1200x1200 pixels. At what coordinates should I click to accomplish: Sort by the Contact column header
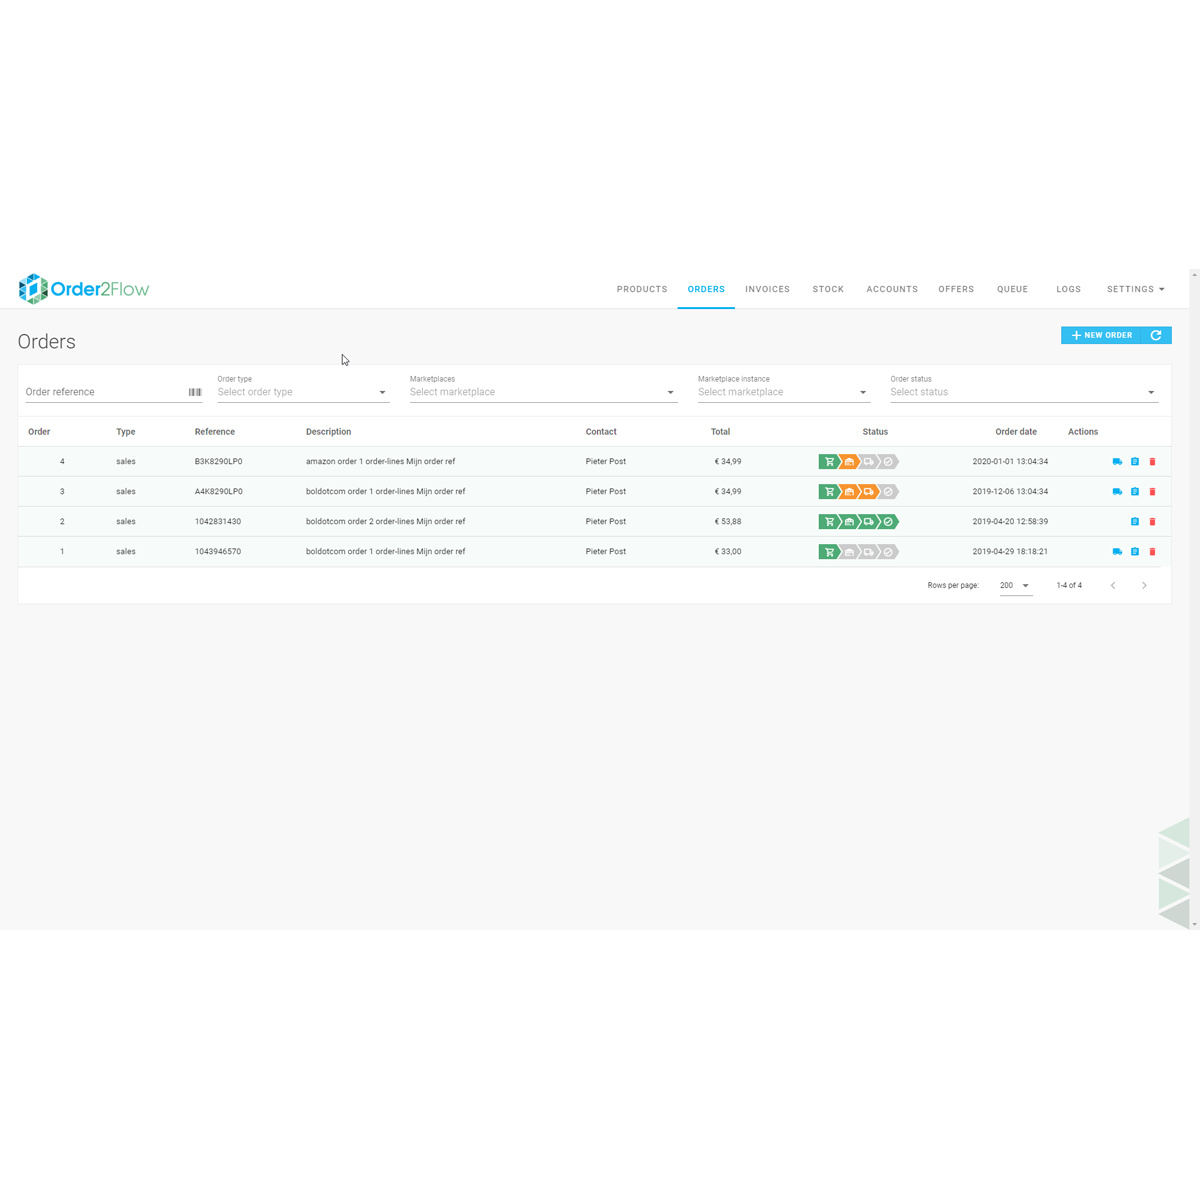click(x=601, y=432)
